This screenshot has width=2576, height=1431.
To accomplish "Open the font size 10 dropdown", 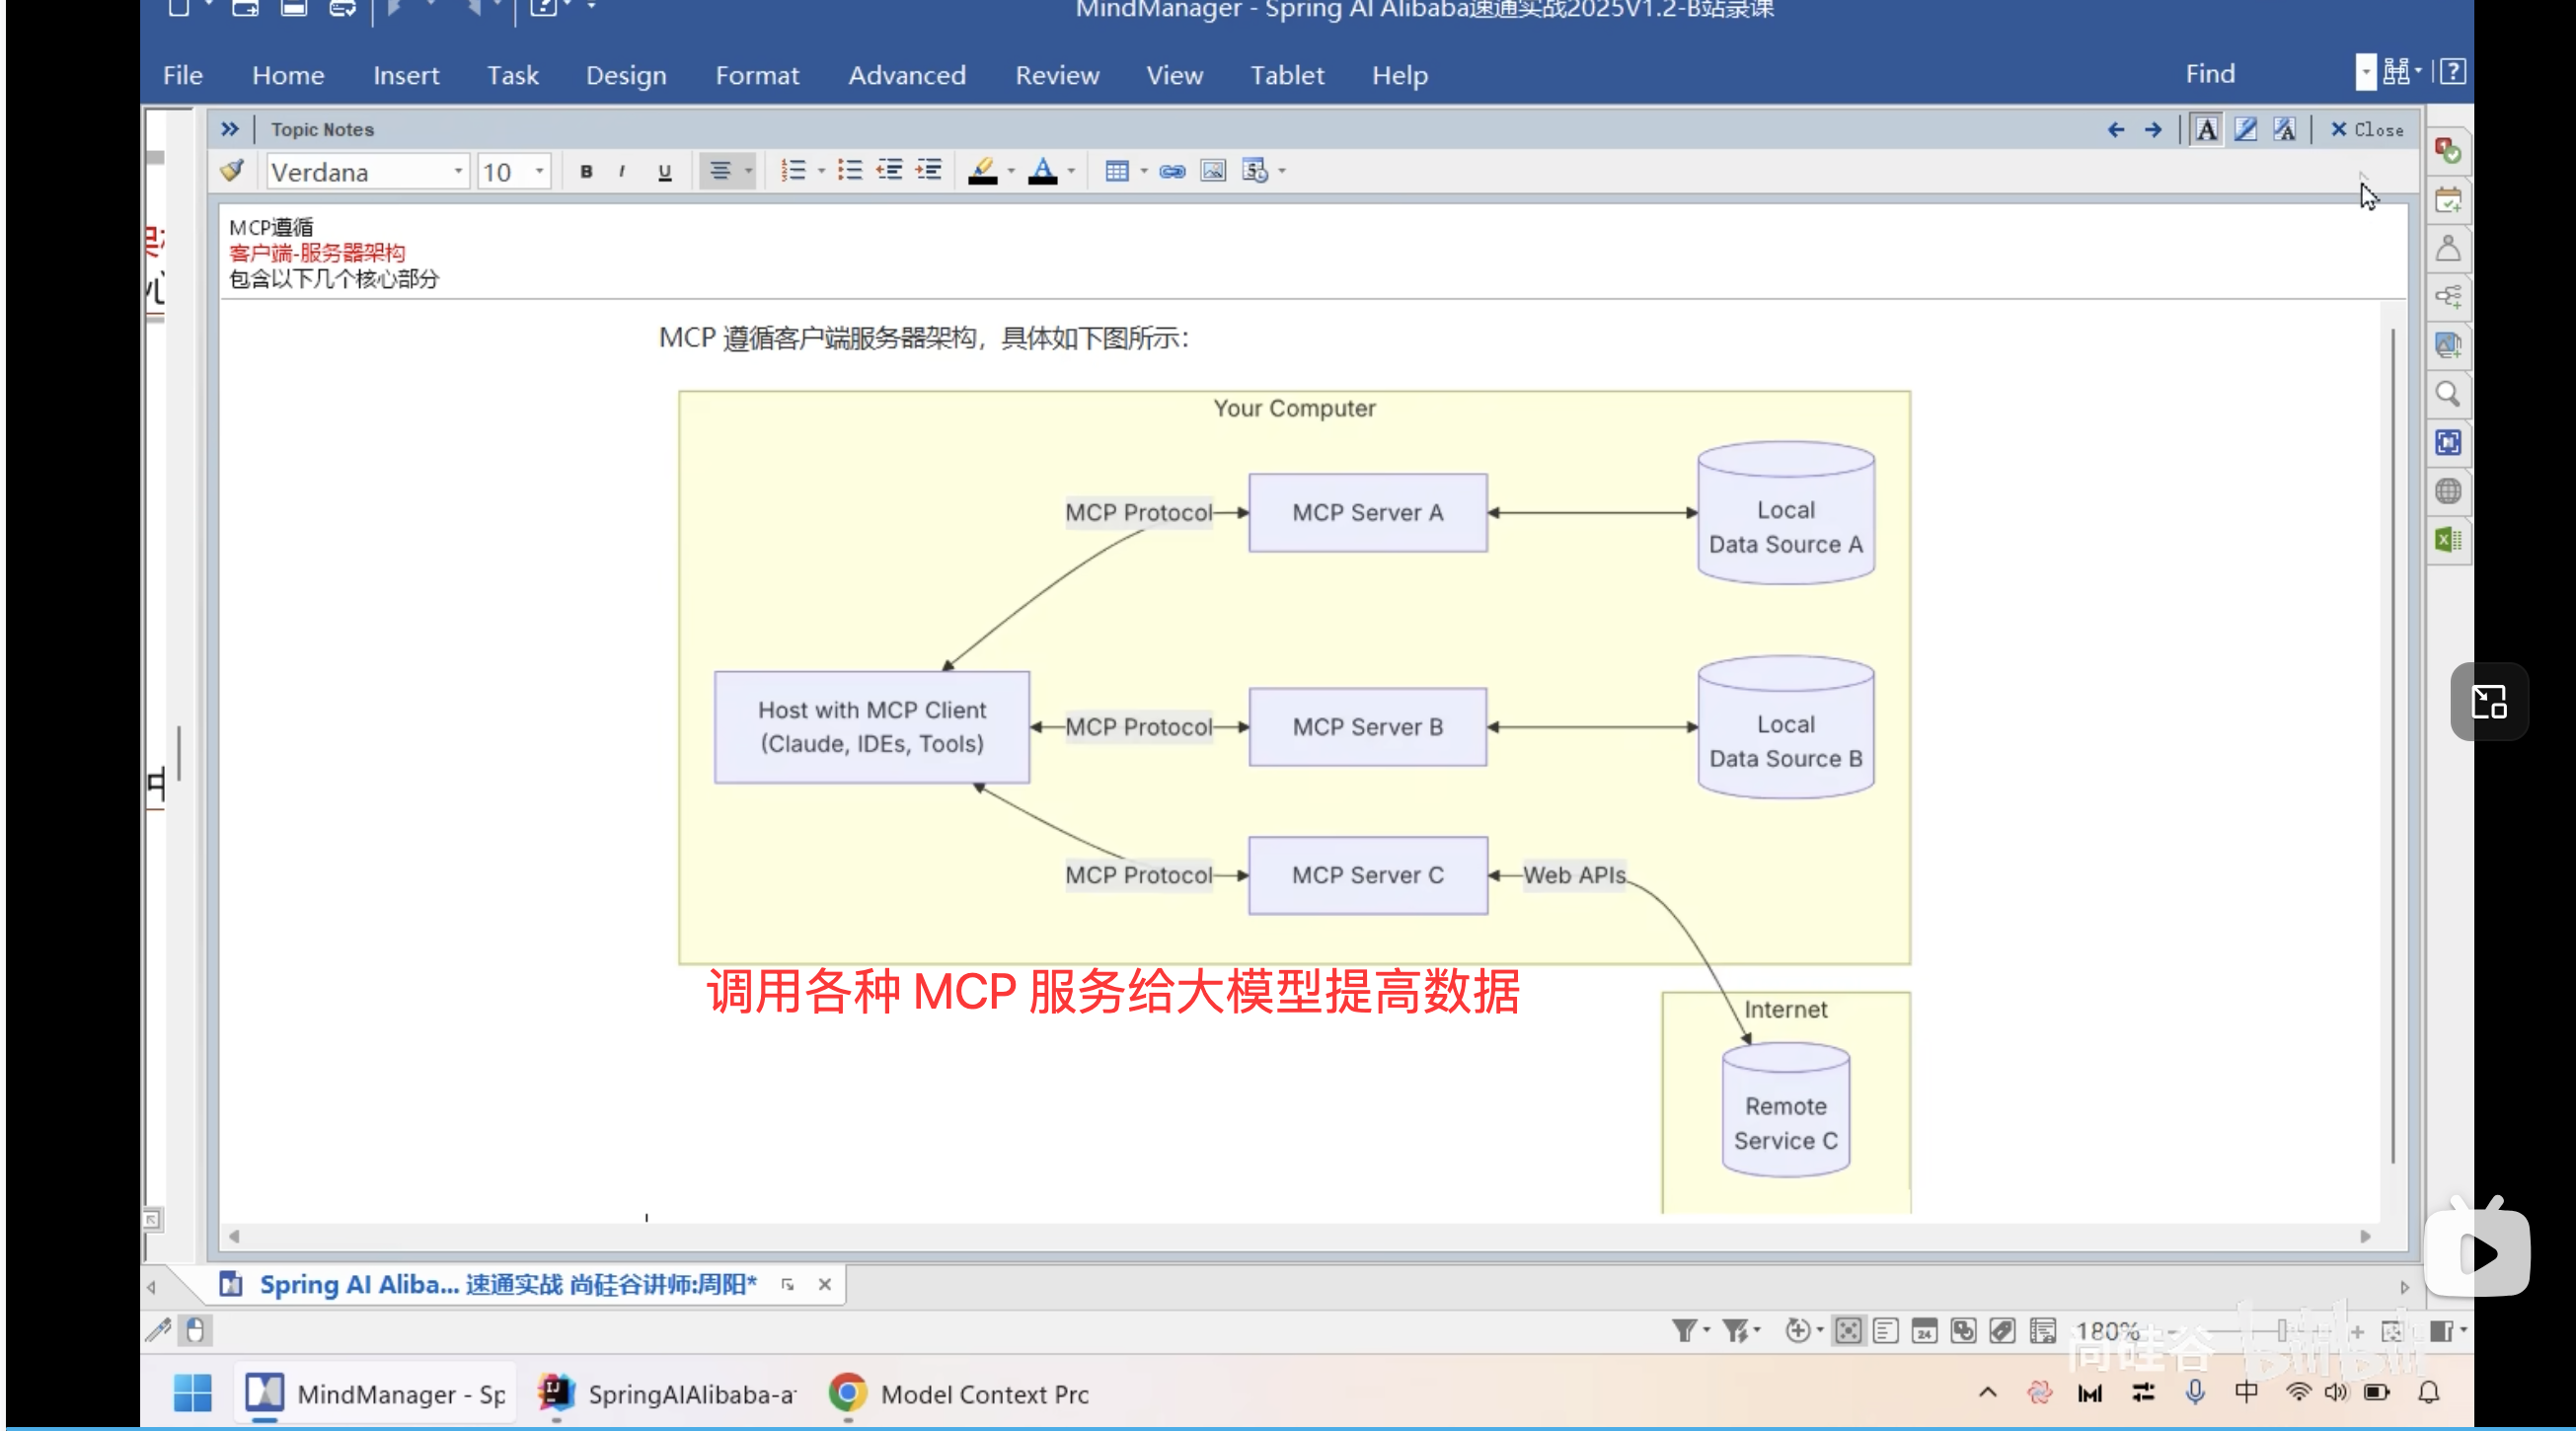I will (x=536, y=171).
